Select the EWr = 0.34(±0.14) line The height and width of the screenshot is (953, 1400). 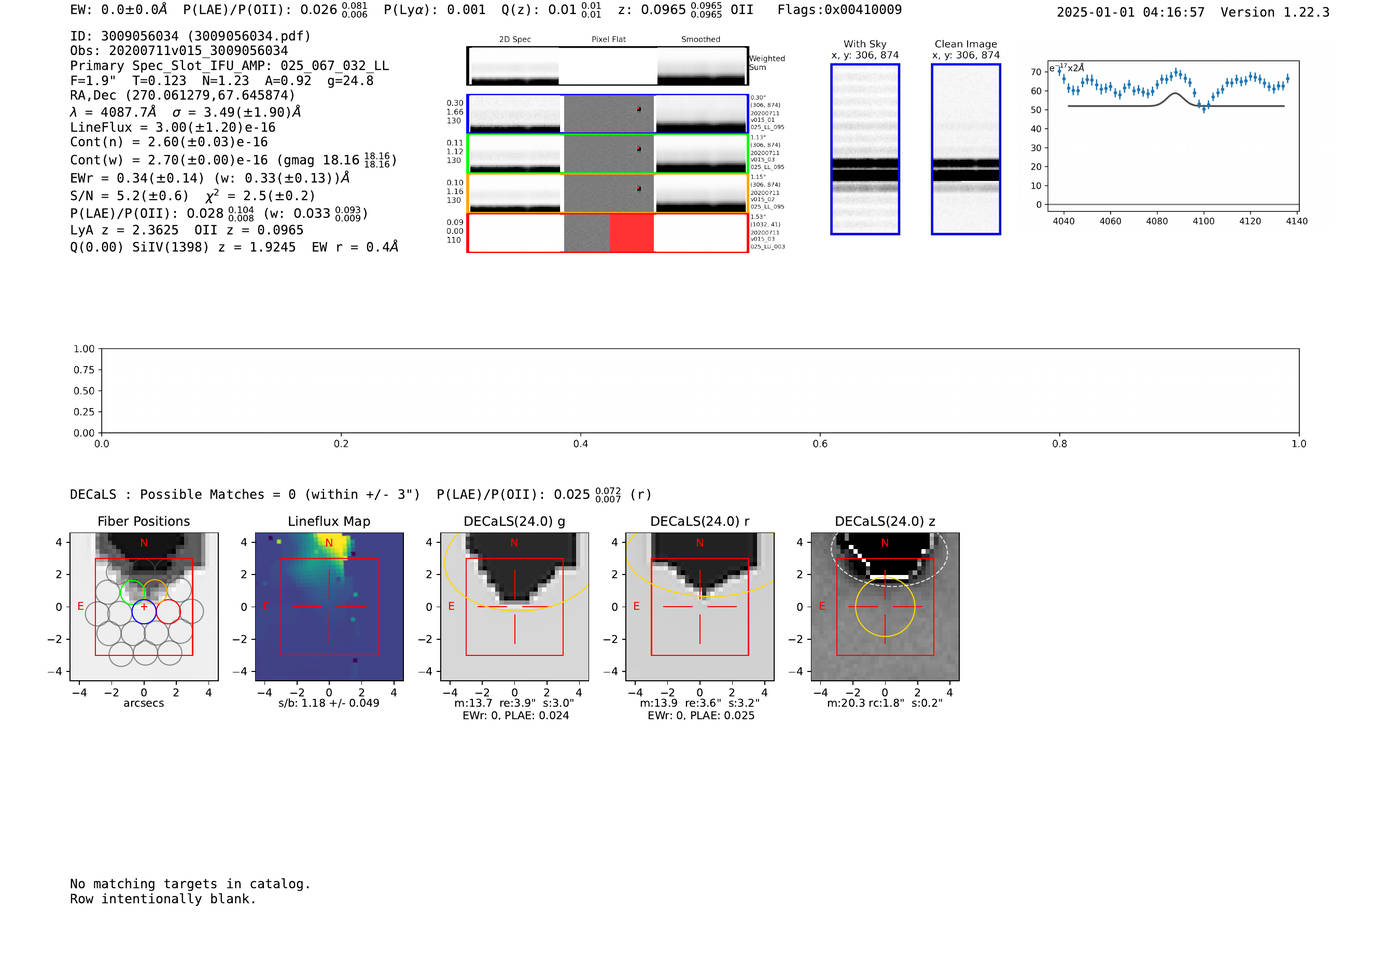(210, 178)
